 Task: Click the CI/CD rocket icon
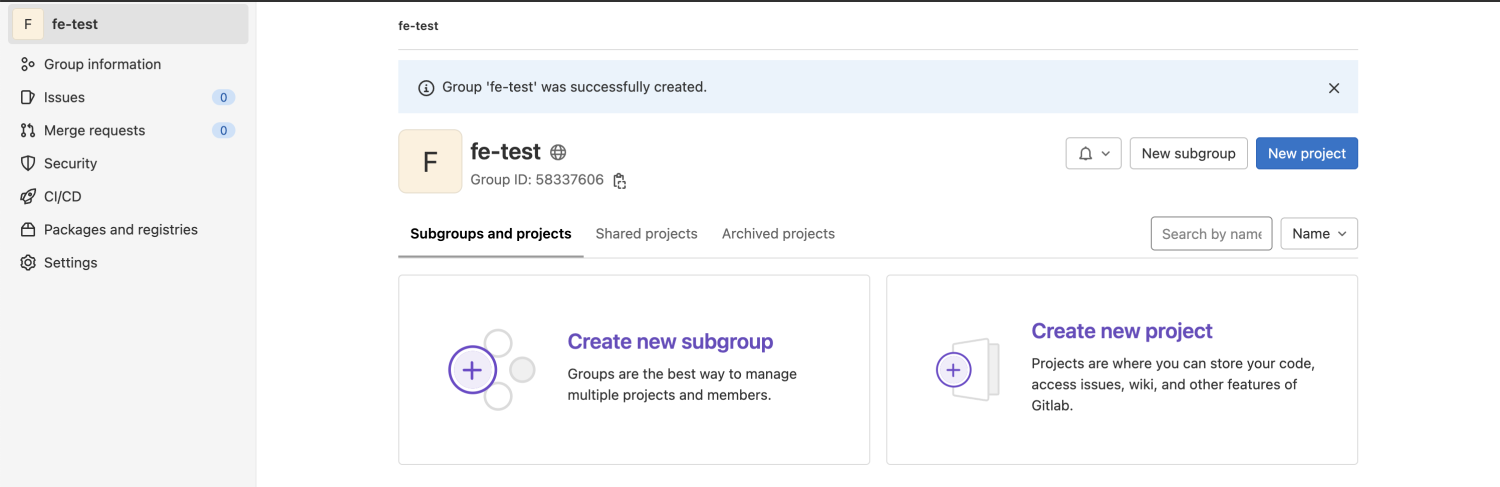coord(28,196)
